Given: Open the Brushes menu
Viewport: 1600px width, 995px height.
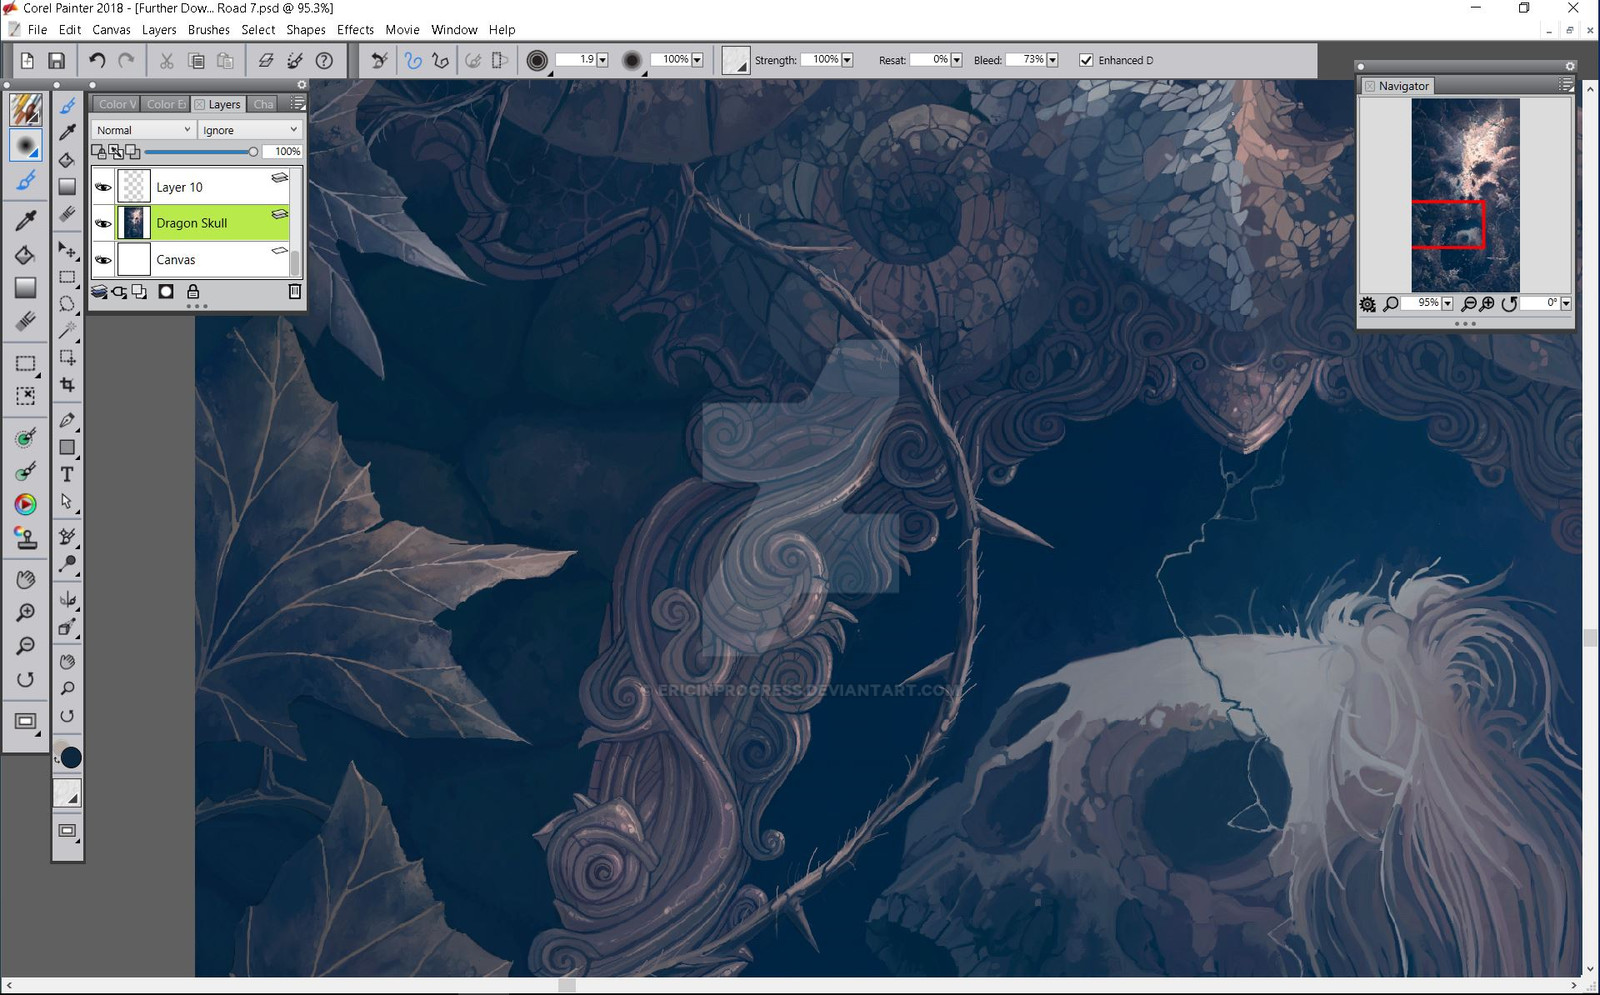Looking at the screenshot, I should [x=209, y=30].
